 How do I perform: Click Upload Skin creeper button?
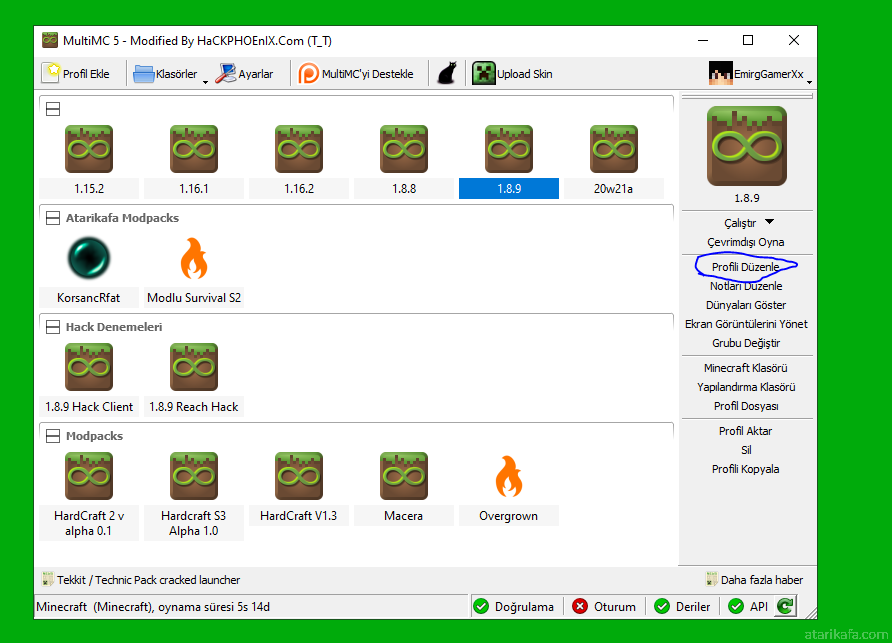tap(512, 73)
